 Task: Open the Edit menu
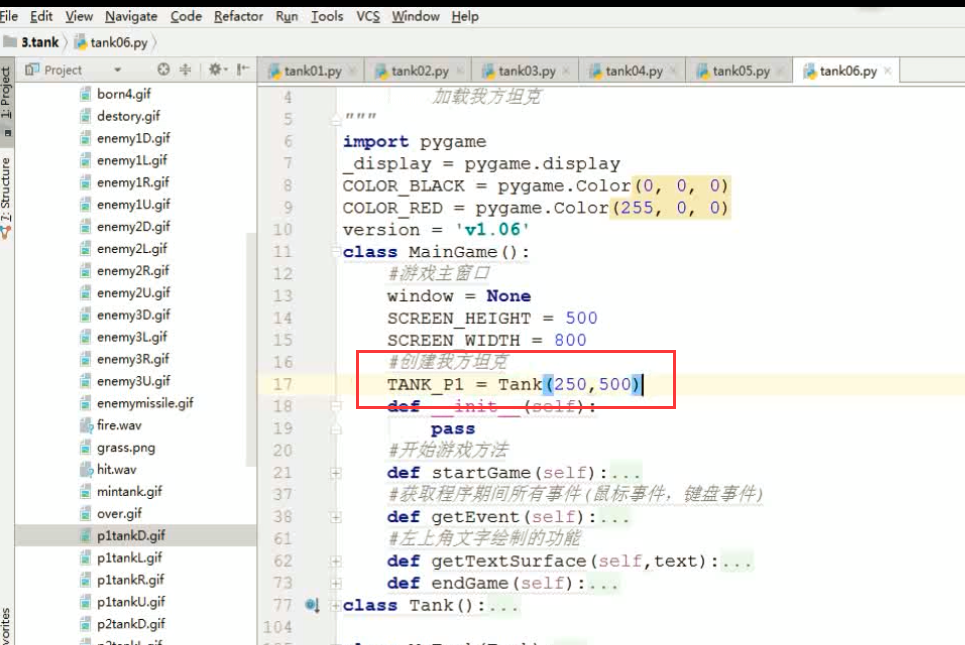click(41, 17)
